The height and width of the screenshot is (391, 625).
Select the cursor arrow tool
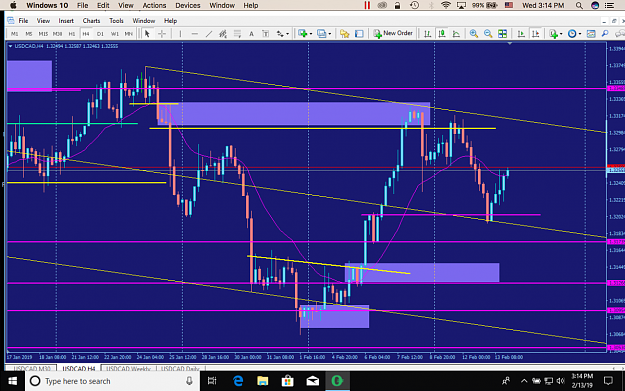pos(147,34)
